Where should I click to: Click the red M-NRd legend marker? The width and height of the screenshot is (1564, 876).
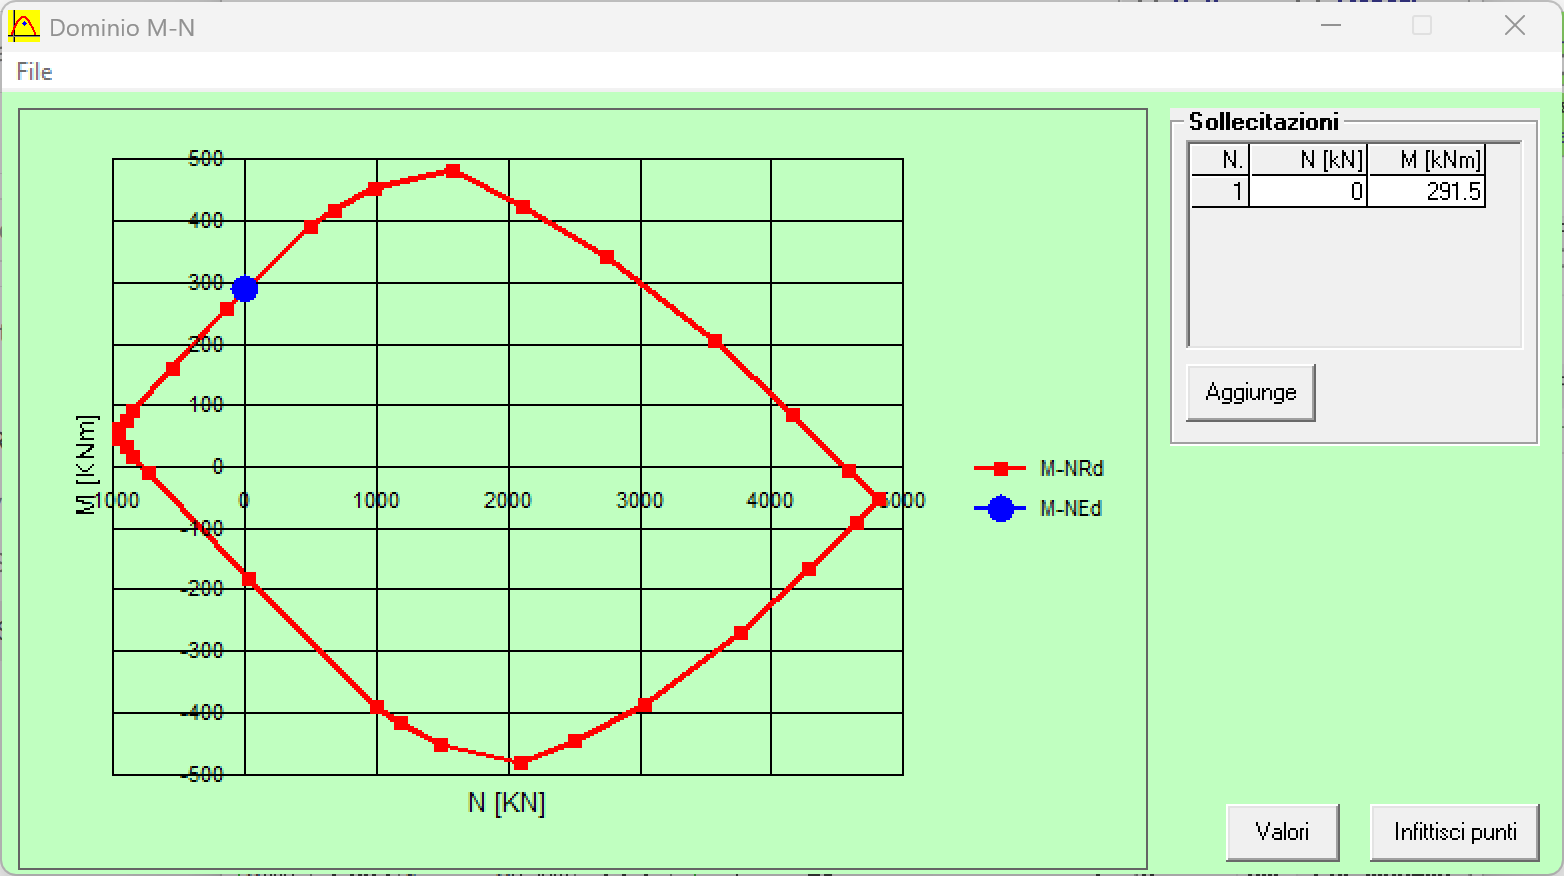click(x=1000, y=469)
